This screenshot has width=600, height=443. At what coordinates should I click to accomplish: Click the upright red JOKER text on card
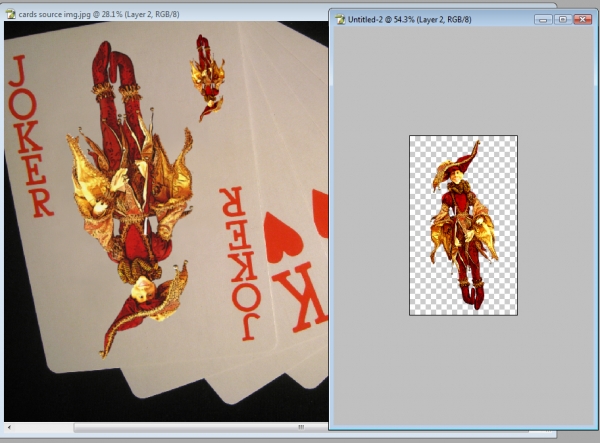coord(30,137)
